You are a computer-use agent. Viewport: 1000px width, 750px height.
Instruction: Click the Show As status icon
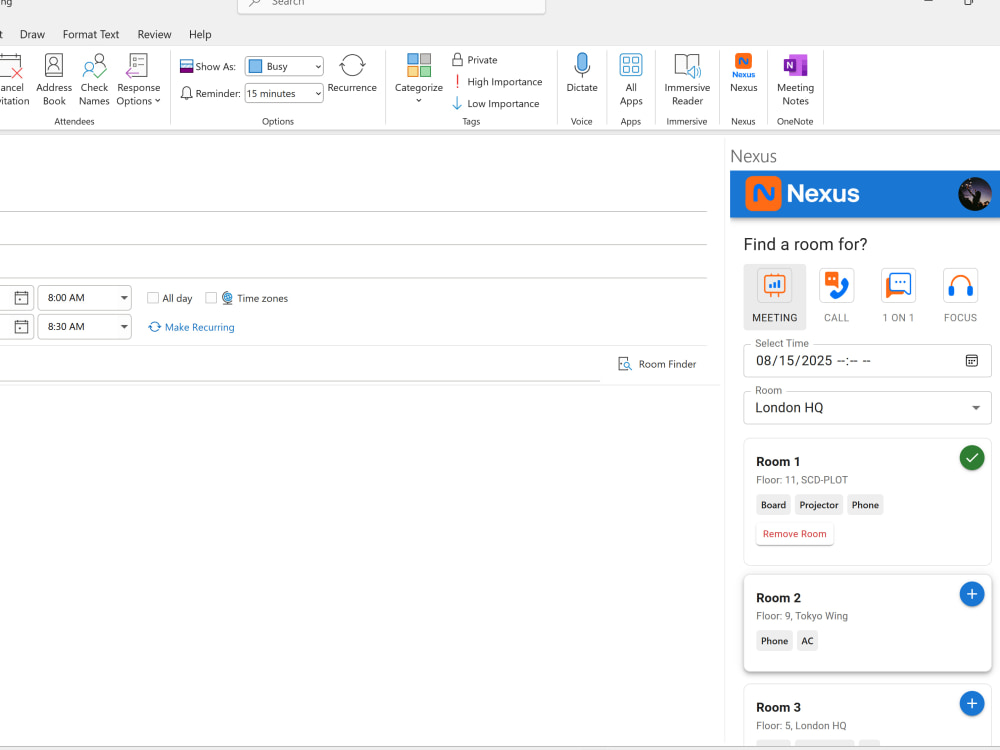click(x=186, y=66)
